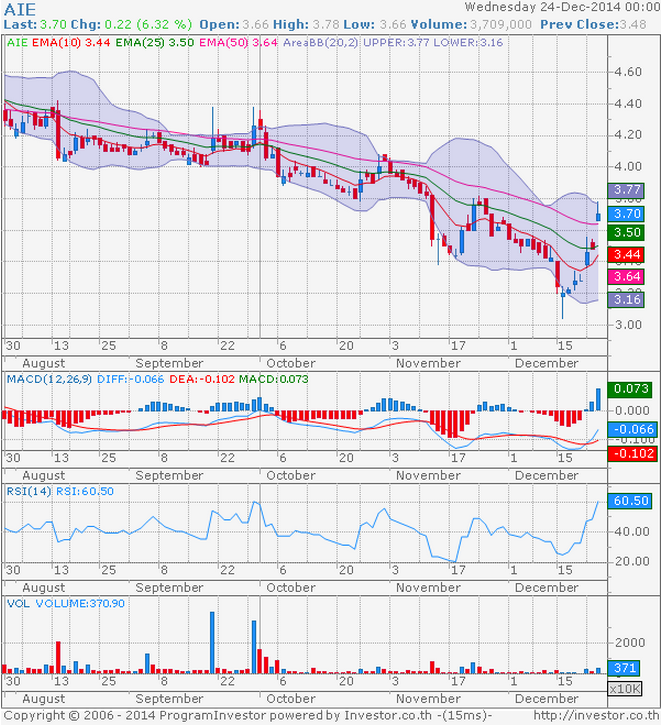The image size is (663, 725).
Task: Click the green 3.50 EMA tag
Action: tap(626, 233)
